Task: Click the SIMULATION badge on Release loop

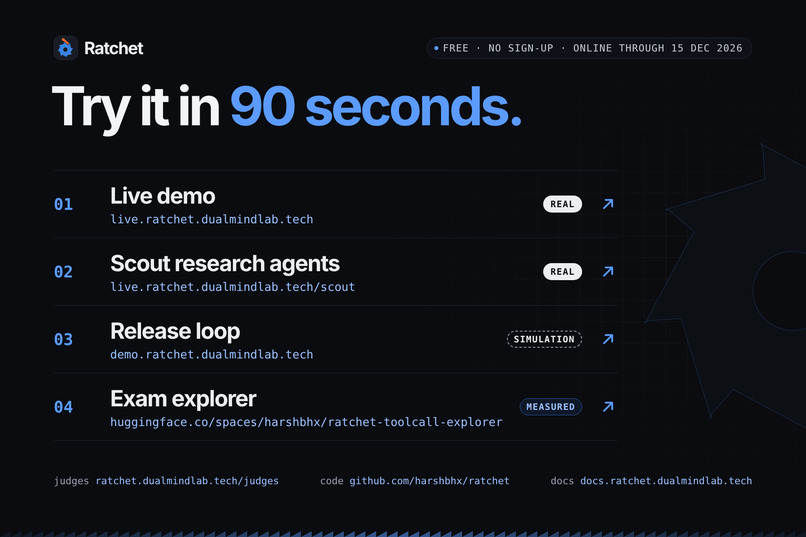Action: tap(544, 339)
